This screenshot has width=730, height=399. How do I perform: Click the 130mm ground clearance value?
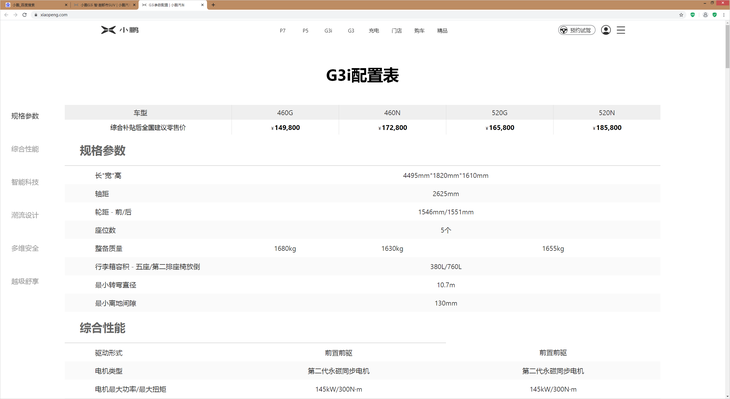[446, 303]
